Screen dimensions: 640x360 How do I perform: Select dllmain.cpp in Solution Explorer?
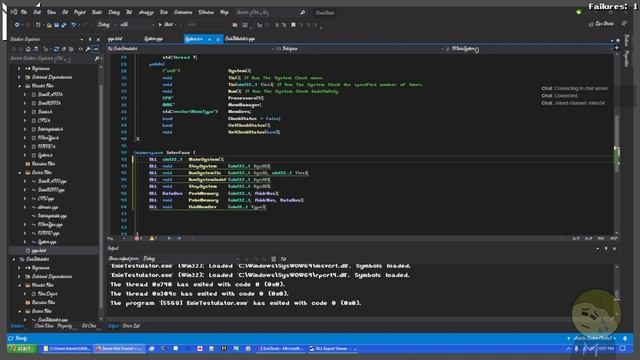point(48,207)
